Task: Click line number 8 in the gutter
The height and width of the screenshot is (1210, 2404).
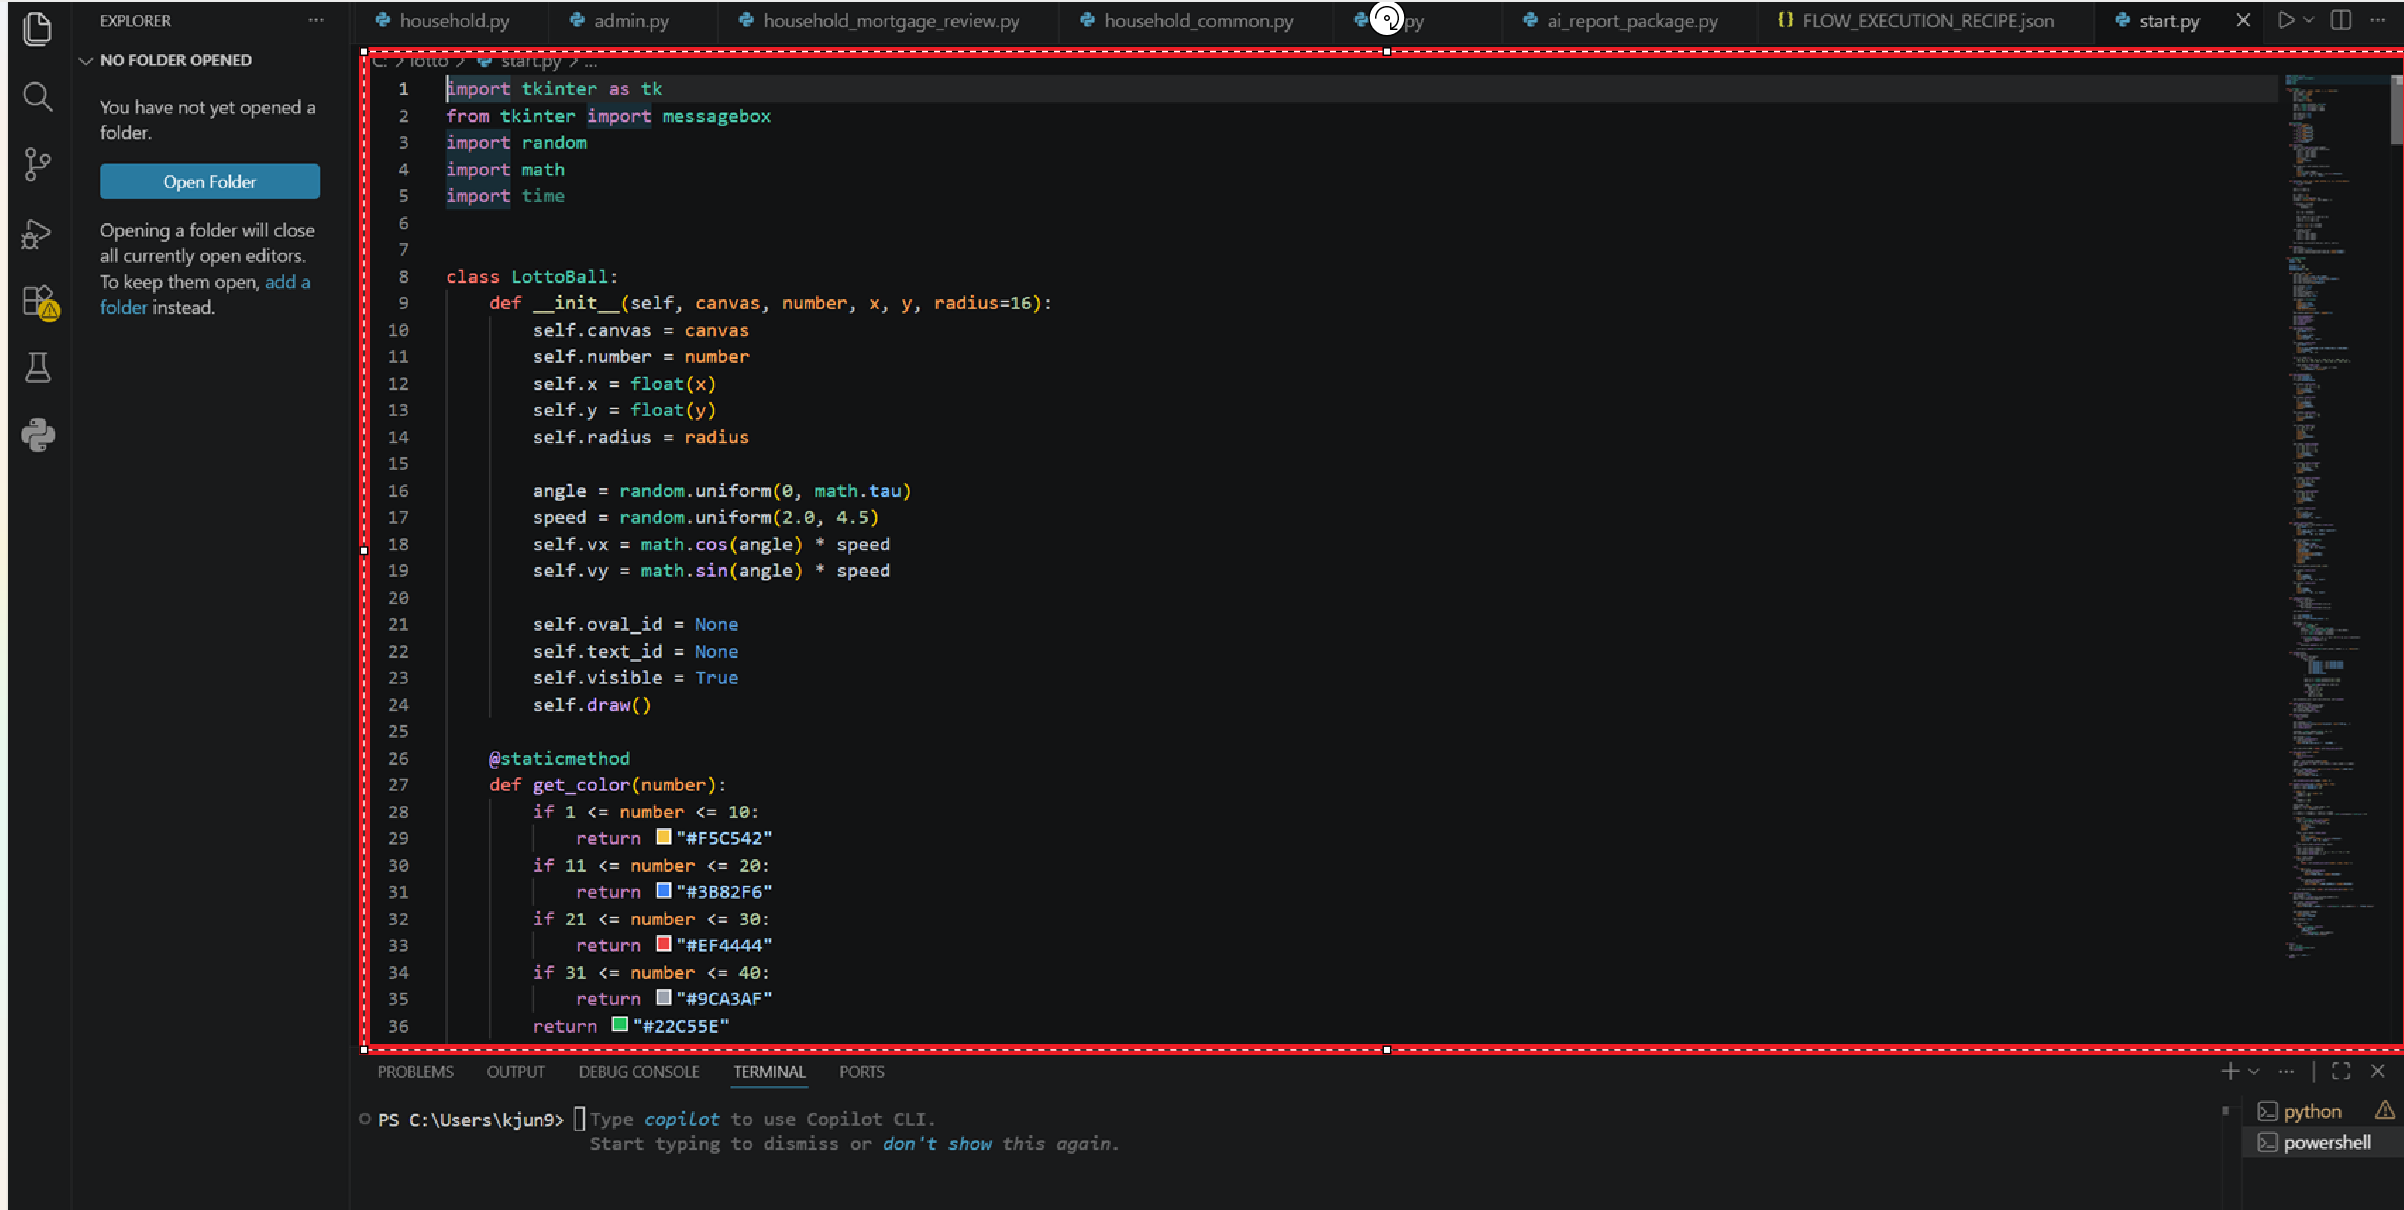Action: pos(403,276)
